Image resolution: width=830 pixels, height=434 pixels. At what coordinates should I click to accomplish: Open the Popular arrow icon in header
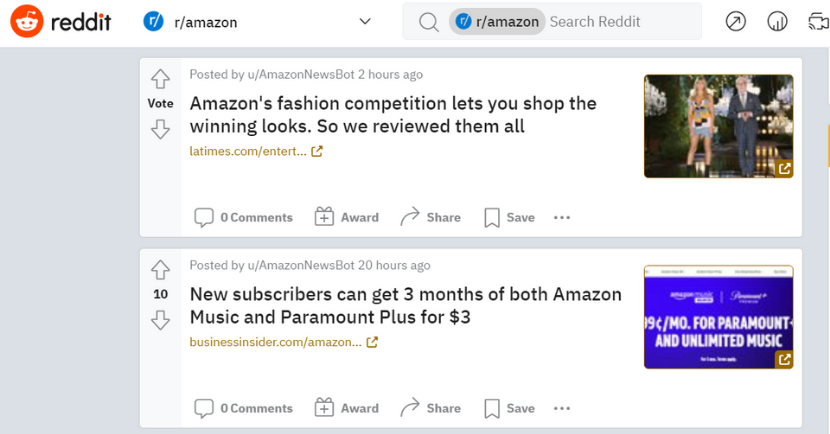coord(735,22)
